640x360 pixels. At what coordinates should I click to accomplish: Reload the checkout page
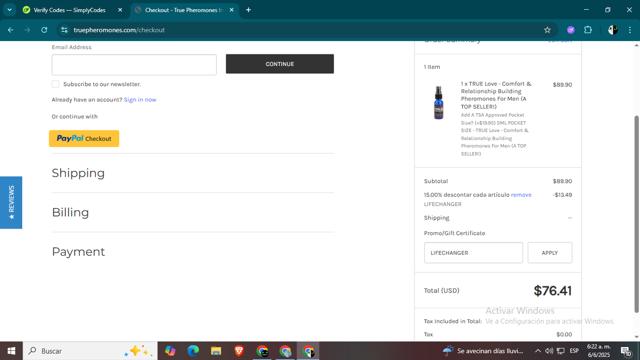[44, 30]
